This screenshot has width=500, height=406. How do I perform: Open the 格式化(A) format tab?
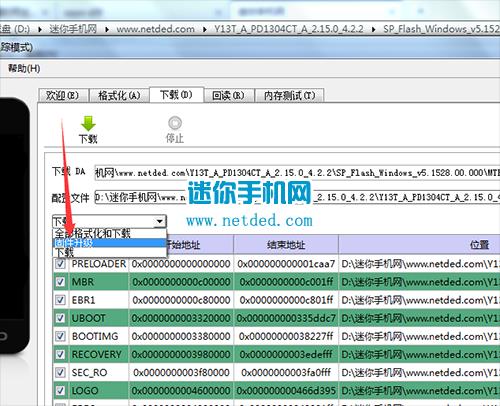[x=119, y=96]
